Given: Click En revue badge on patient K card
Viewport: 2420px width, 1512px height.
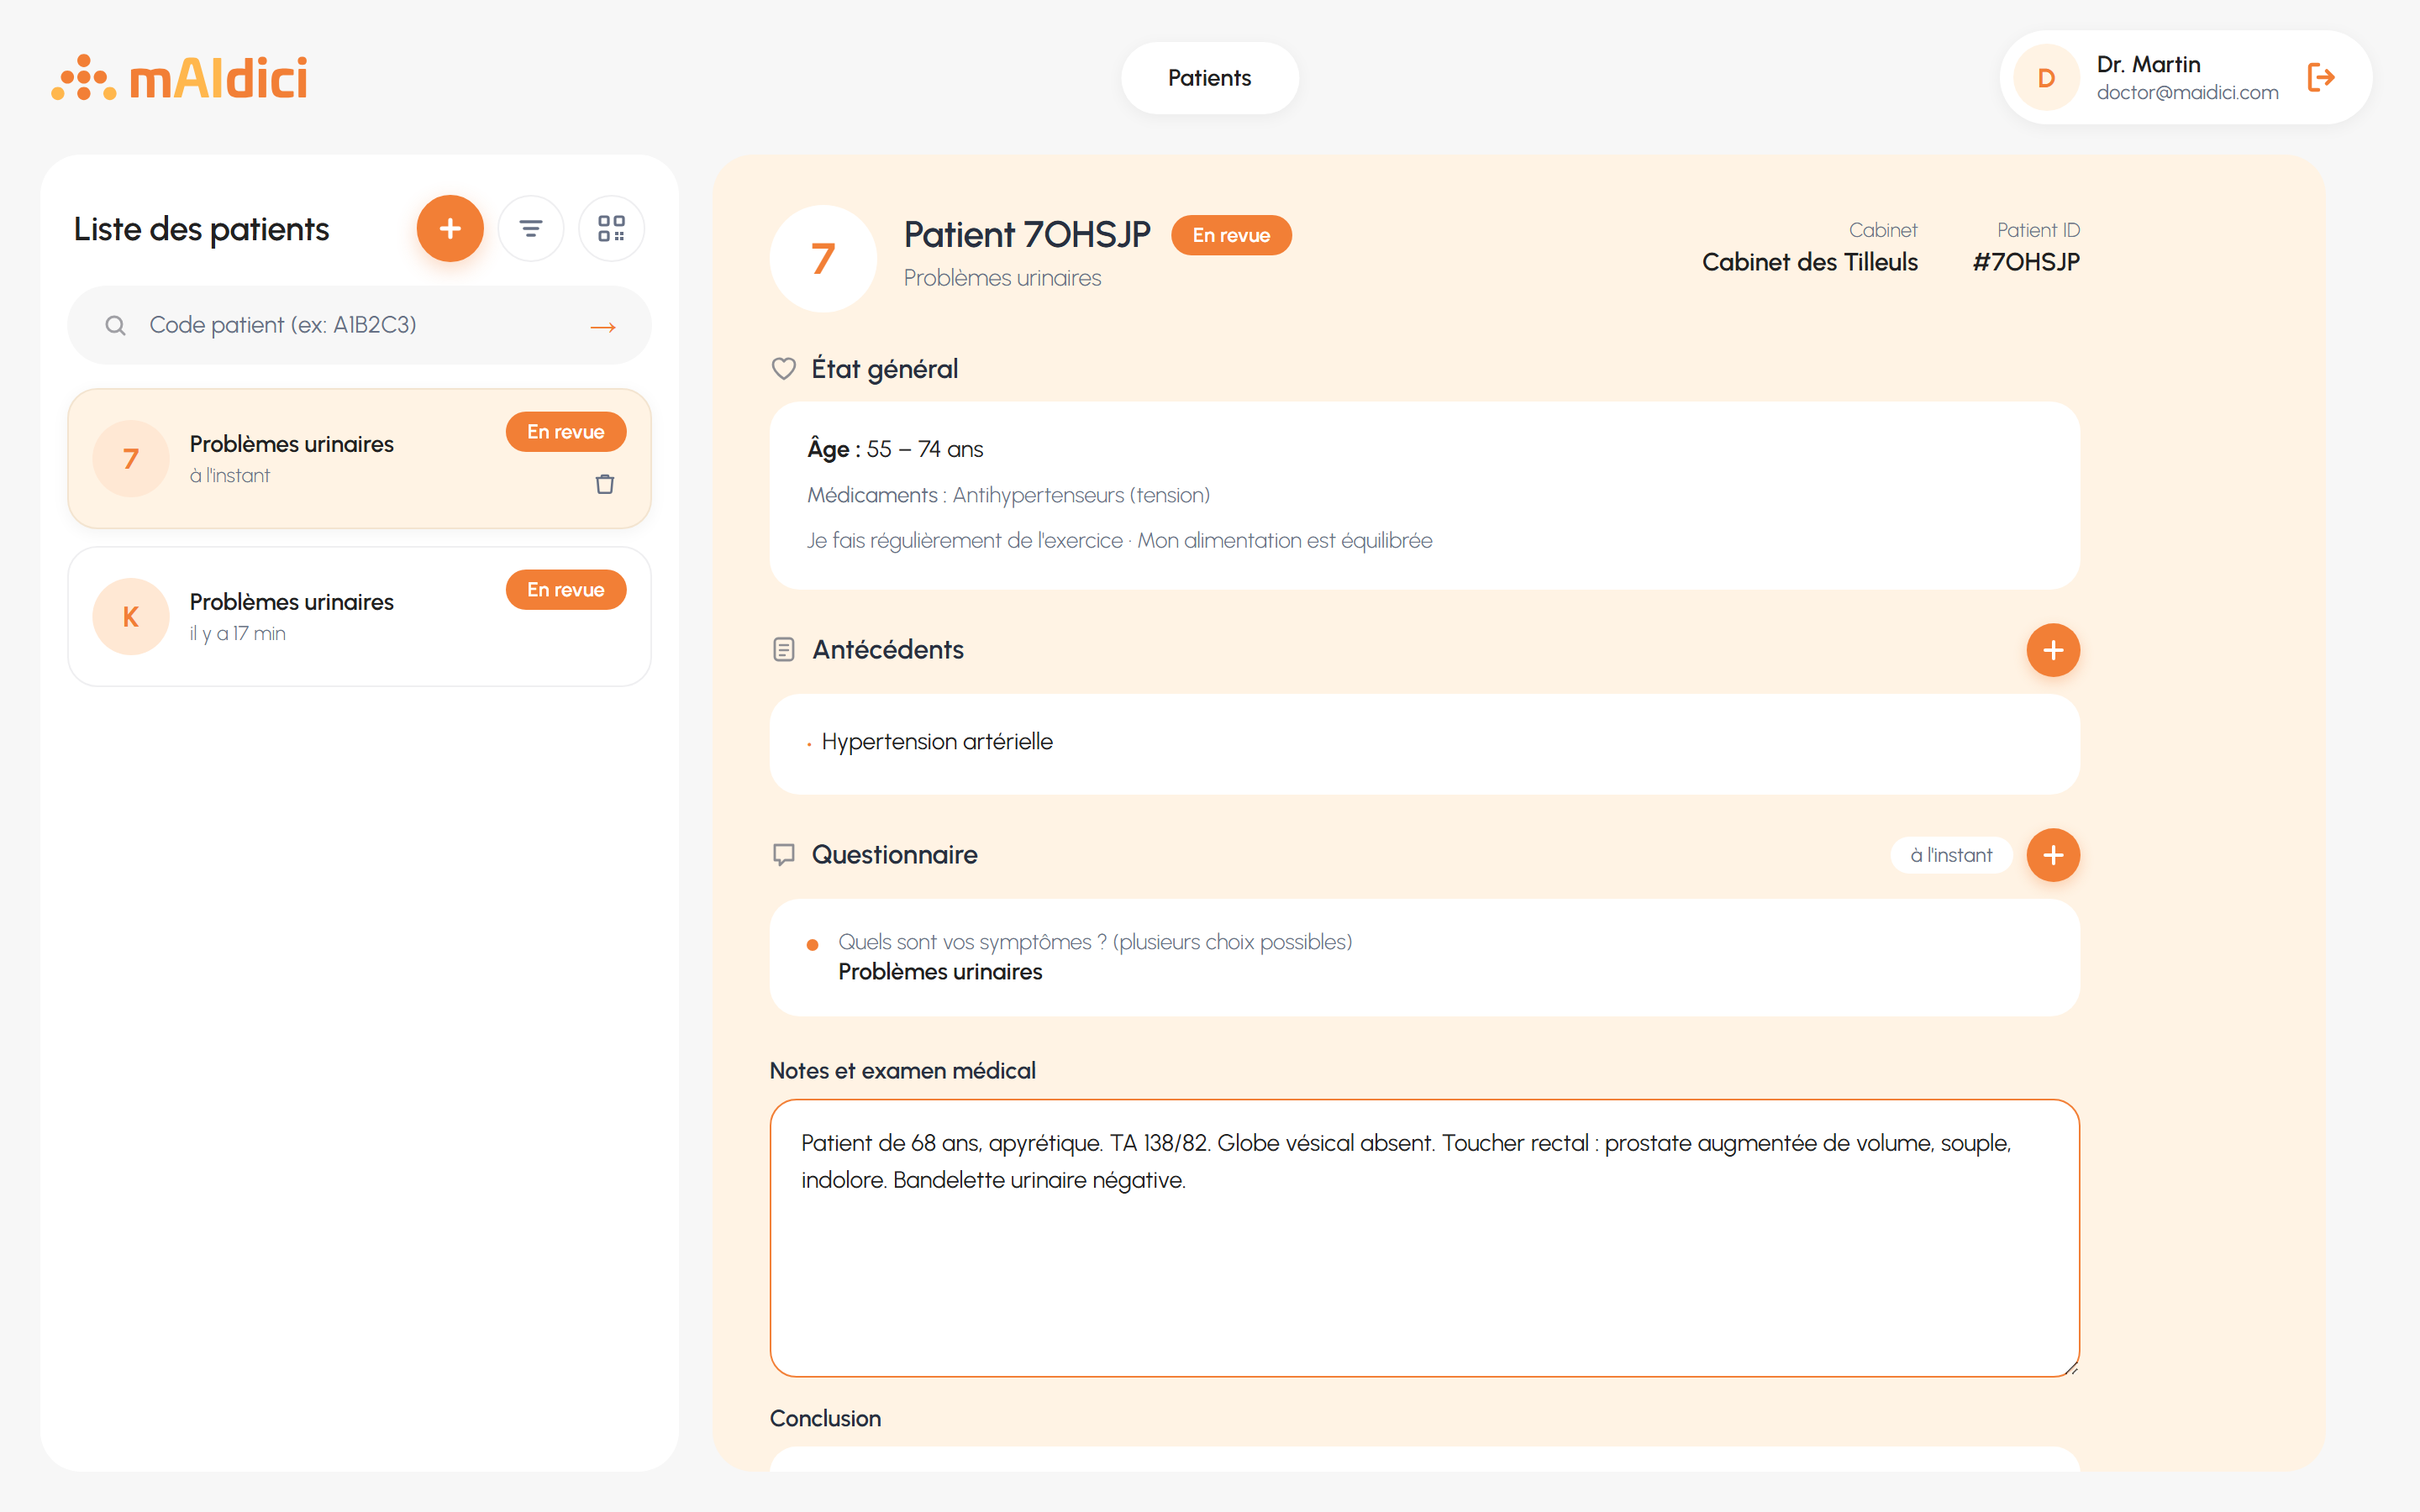Looking at the screenshot, I should click(566, 590).
